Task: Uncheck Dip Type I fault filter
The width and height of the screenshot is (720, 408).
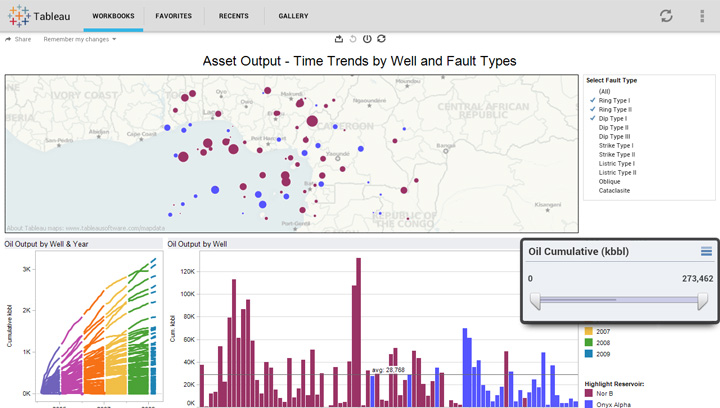Action: pos(593,118)
